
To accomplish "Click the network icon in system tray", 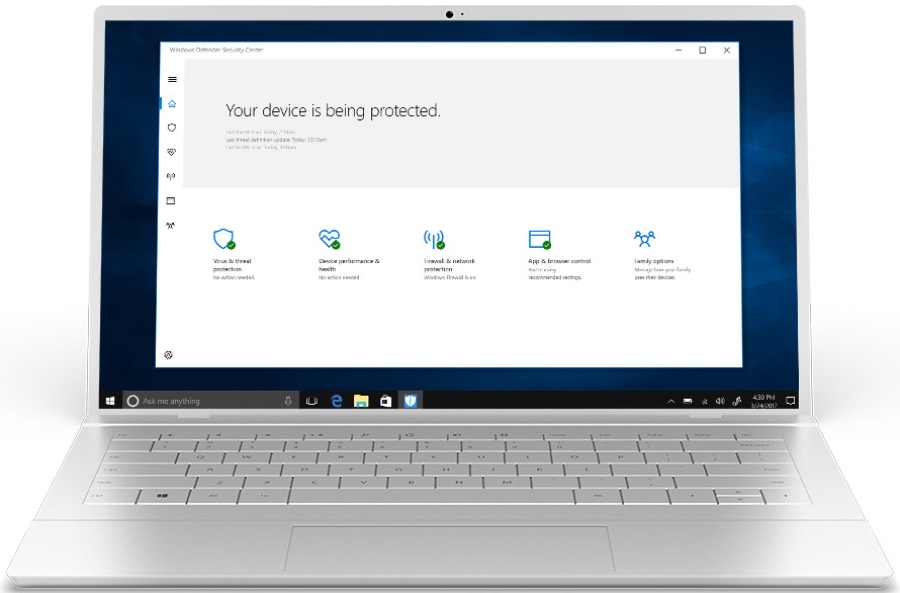I will (704, 401).
